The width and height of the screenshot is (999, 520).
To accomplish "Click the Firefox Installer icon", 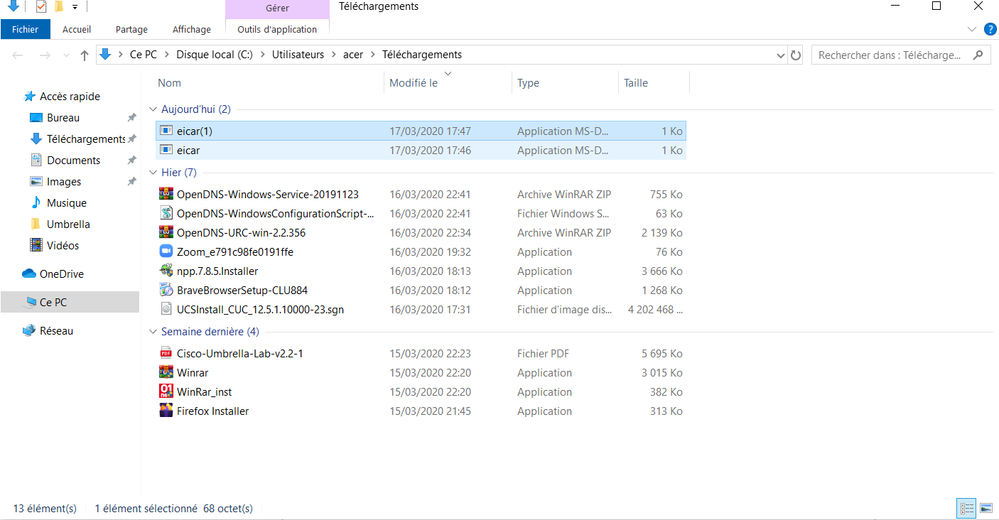I will [166, 410].
